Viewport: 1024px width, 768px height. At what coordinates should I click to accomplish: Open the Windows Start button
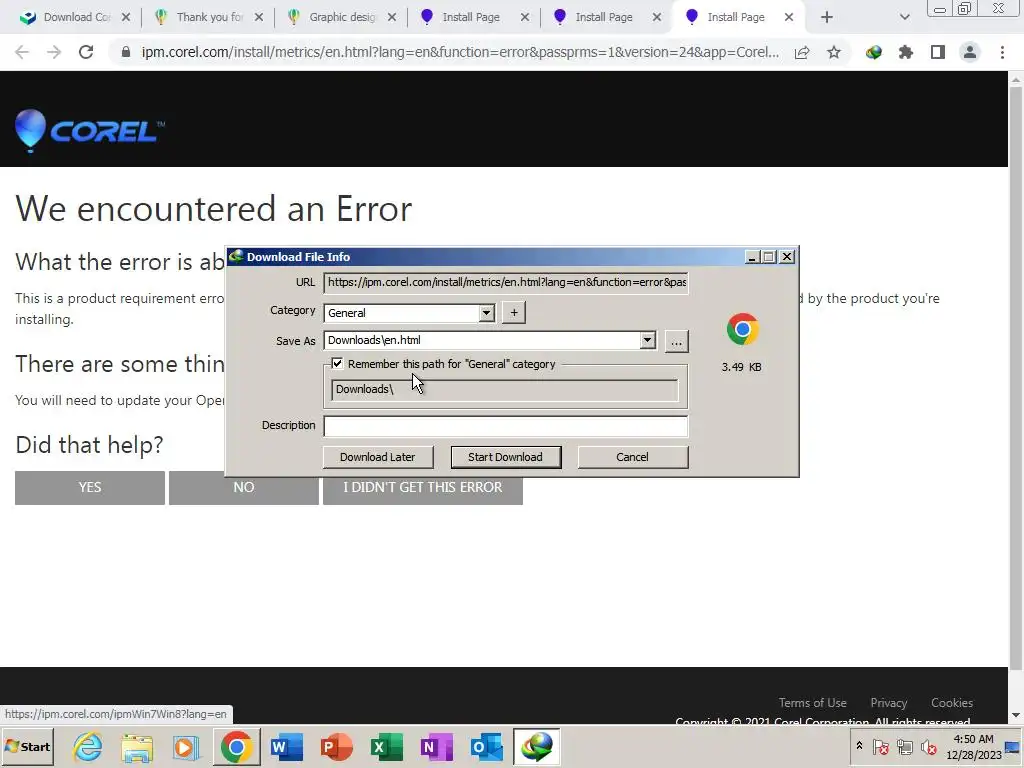coord(28,746)
